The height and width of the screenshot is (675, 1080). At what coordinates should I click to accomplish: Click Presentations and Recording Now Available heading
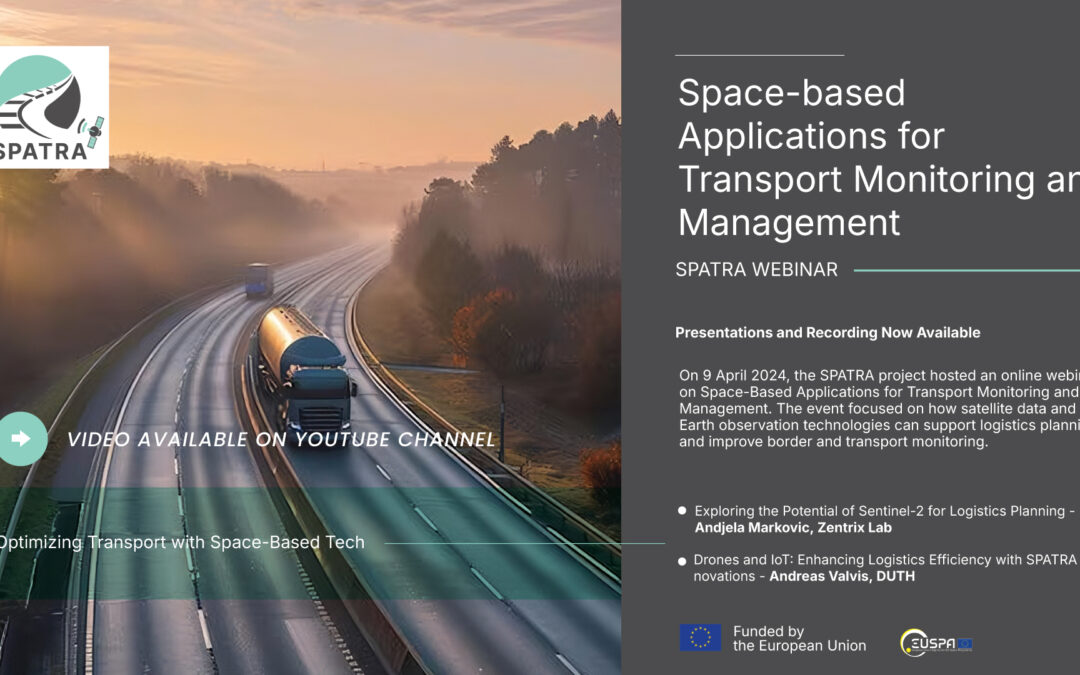tap(827, 333)
